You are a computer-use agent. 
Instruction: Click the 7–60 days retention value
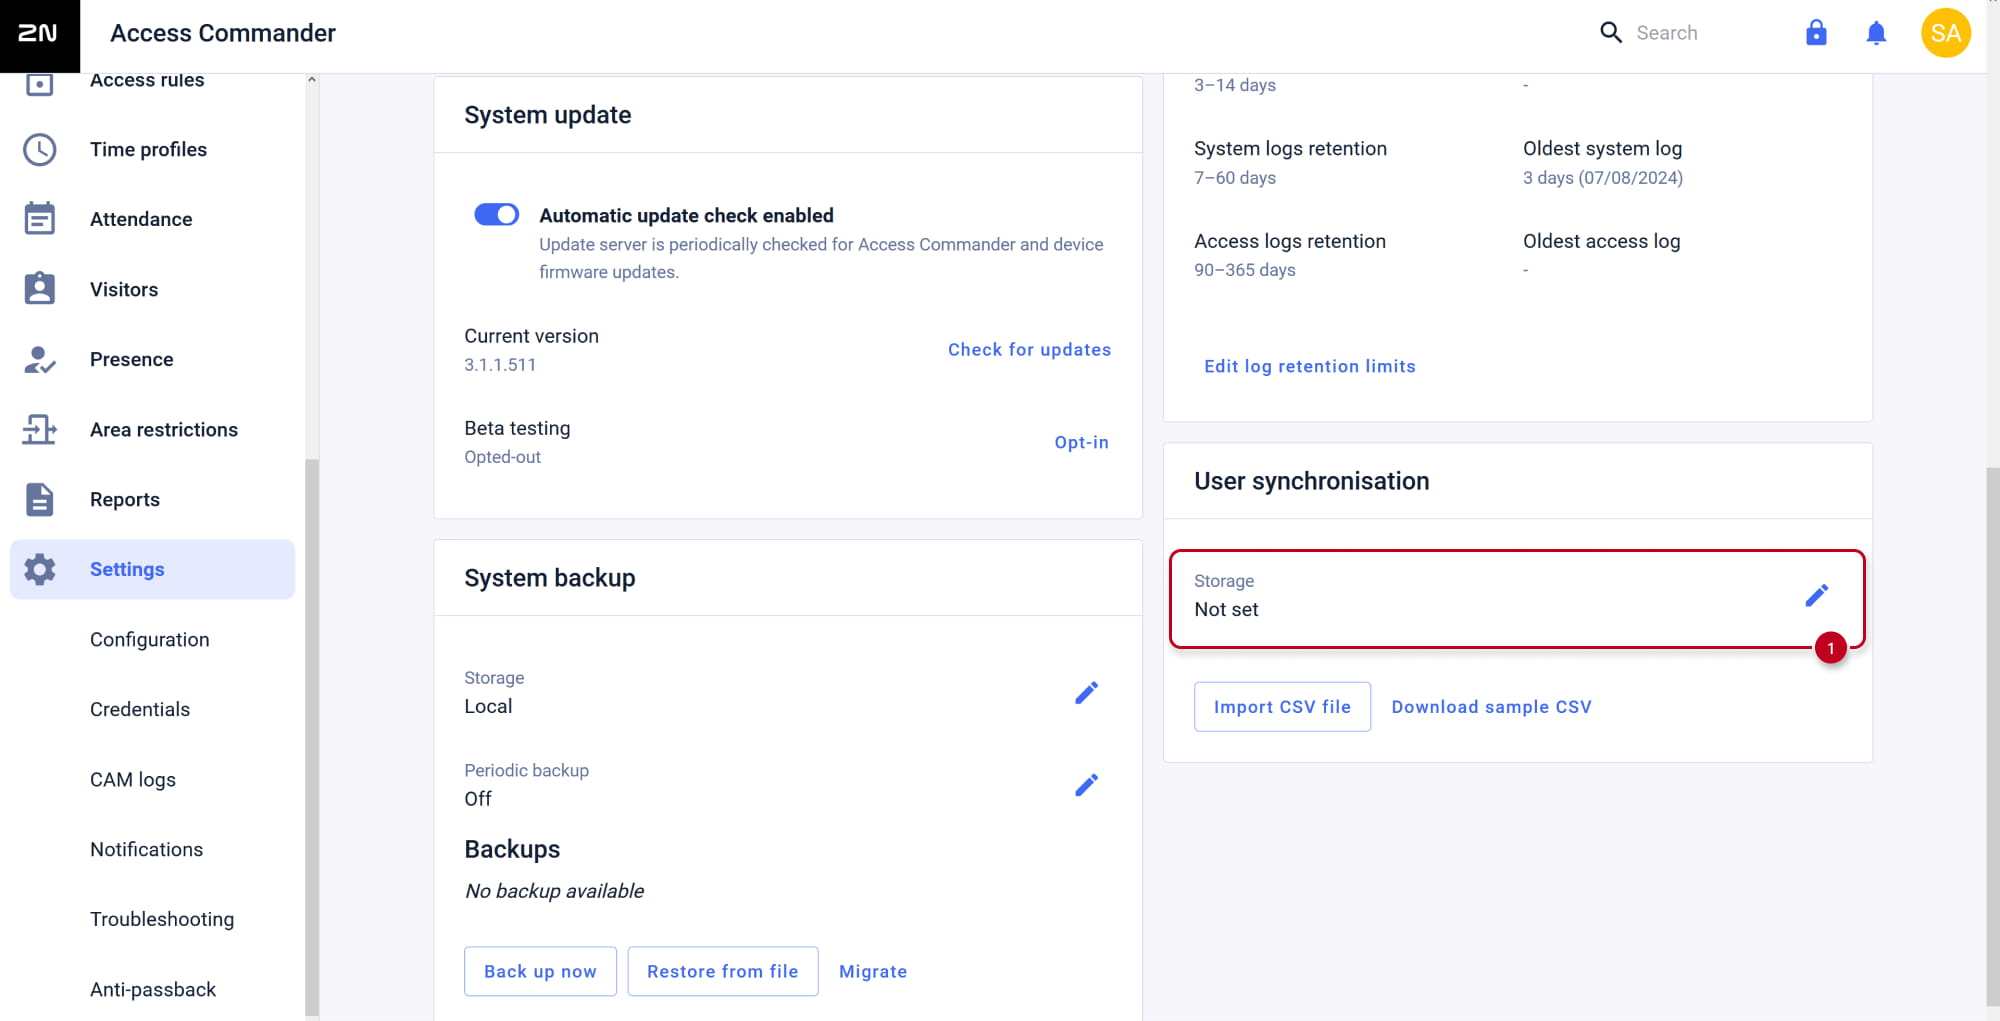[1235, 178]
